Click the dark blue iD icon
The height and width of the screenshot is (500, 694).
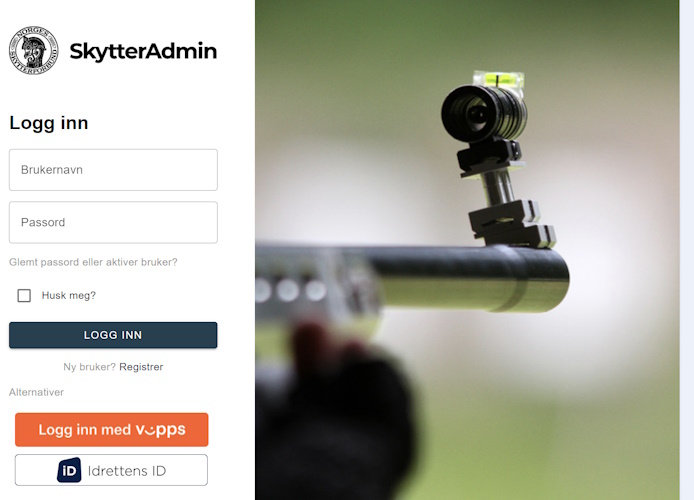pyautogui.click(x=69, y=470)
